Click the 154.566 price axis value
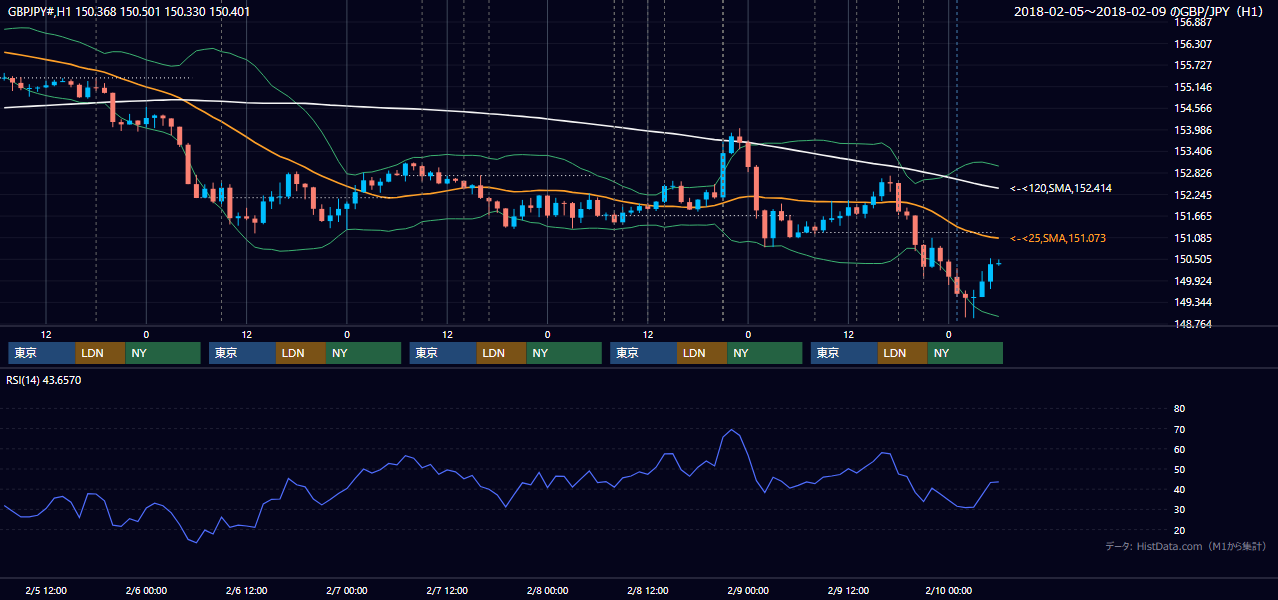This screenshot has height=600, width=1278. tap(1193, 108)
